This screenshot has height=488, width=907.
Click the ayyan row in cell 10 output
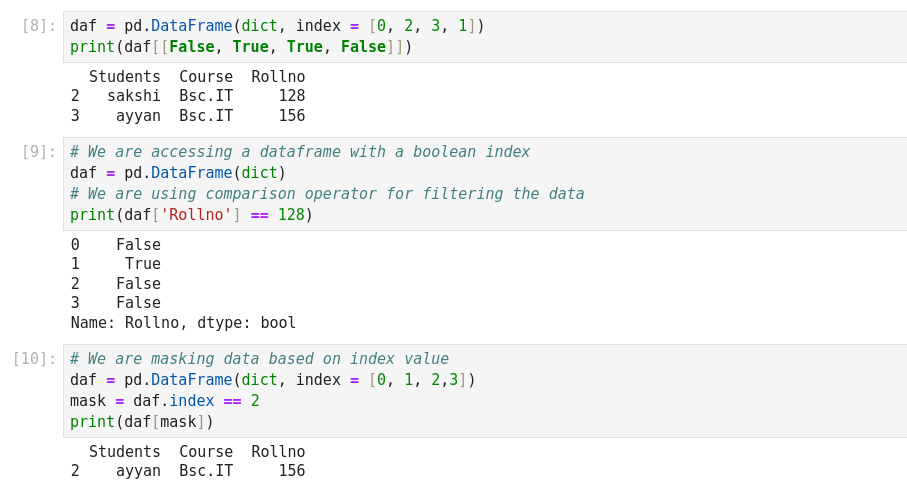pos(187,471)
